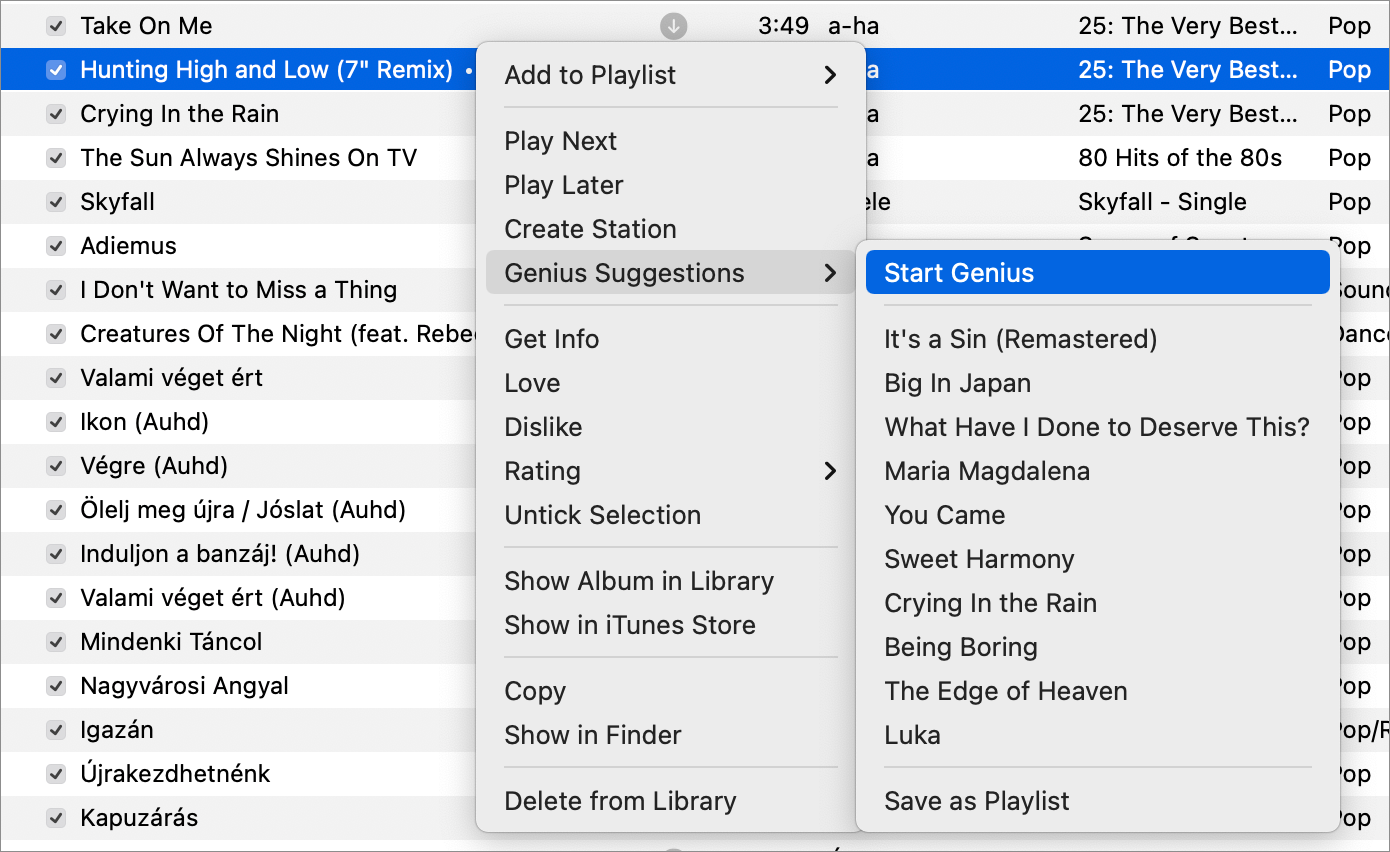The width and height of the screenshot is (1390, 852).
Task: Pick Big In Japan genius suggestion
Action: (957, 383)
